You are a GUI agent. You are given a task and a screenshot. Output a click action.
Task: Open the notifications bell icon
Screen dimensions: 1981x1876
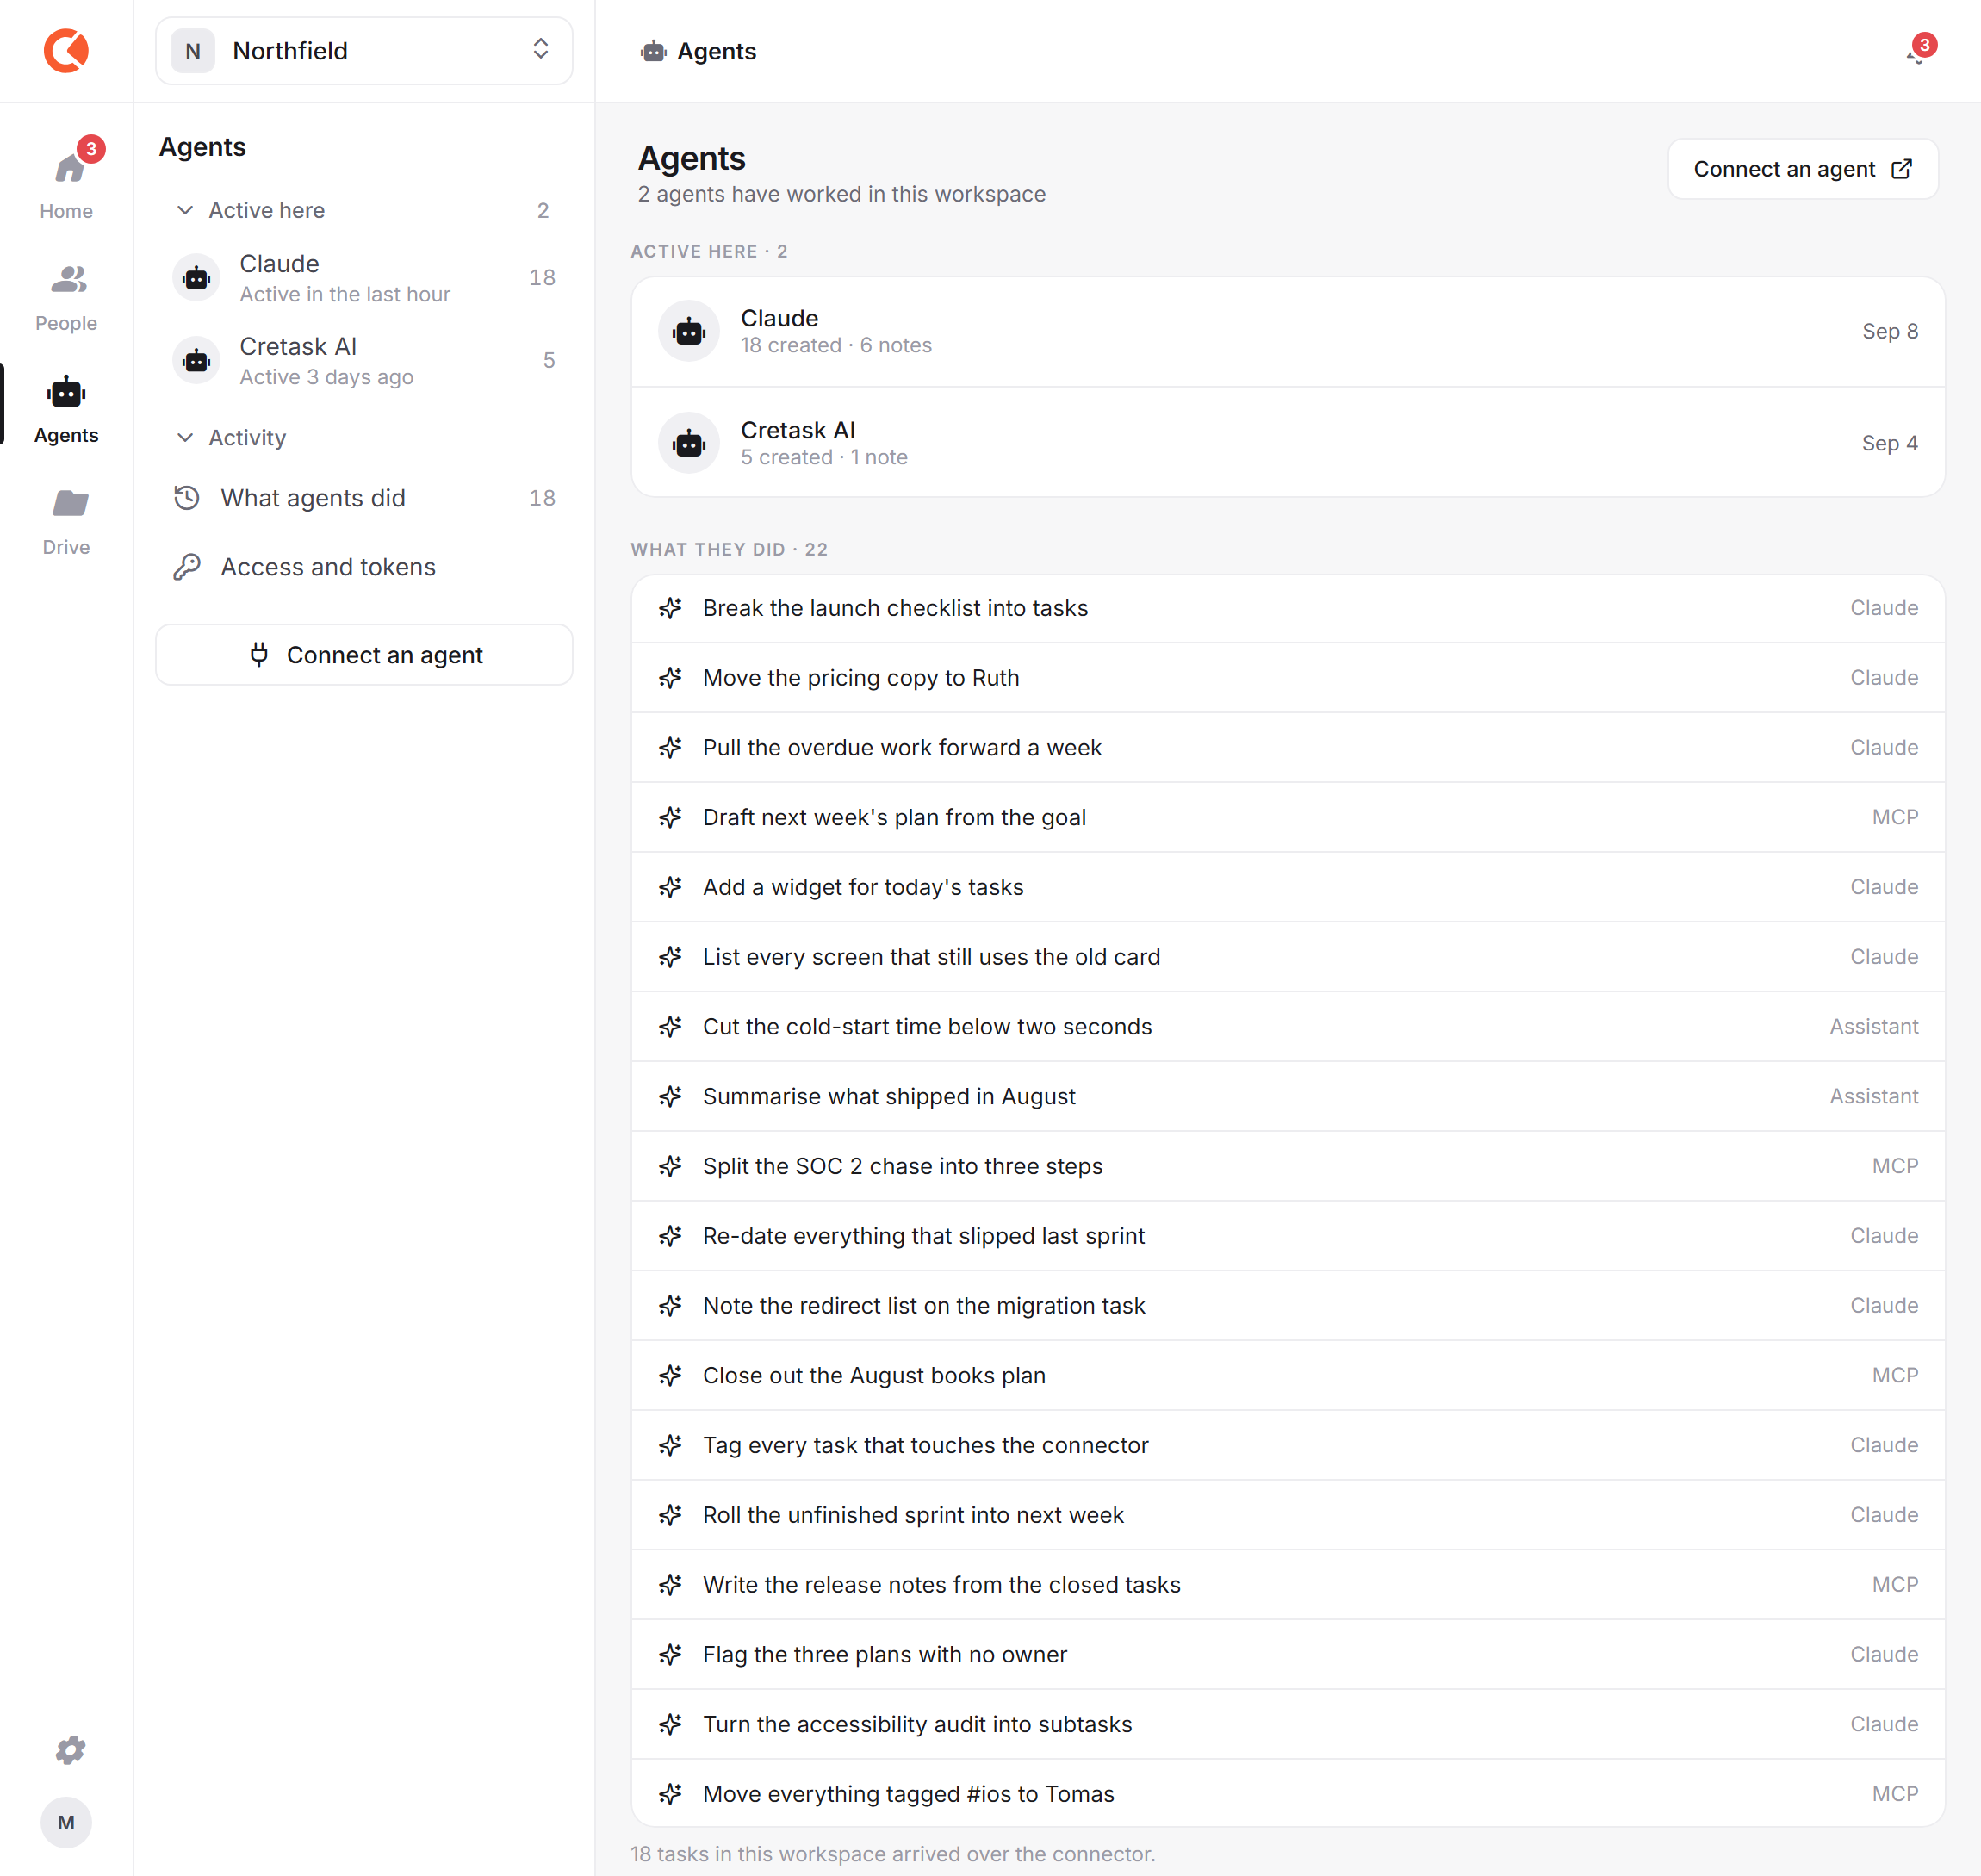point(1916,52)
